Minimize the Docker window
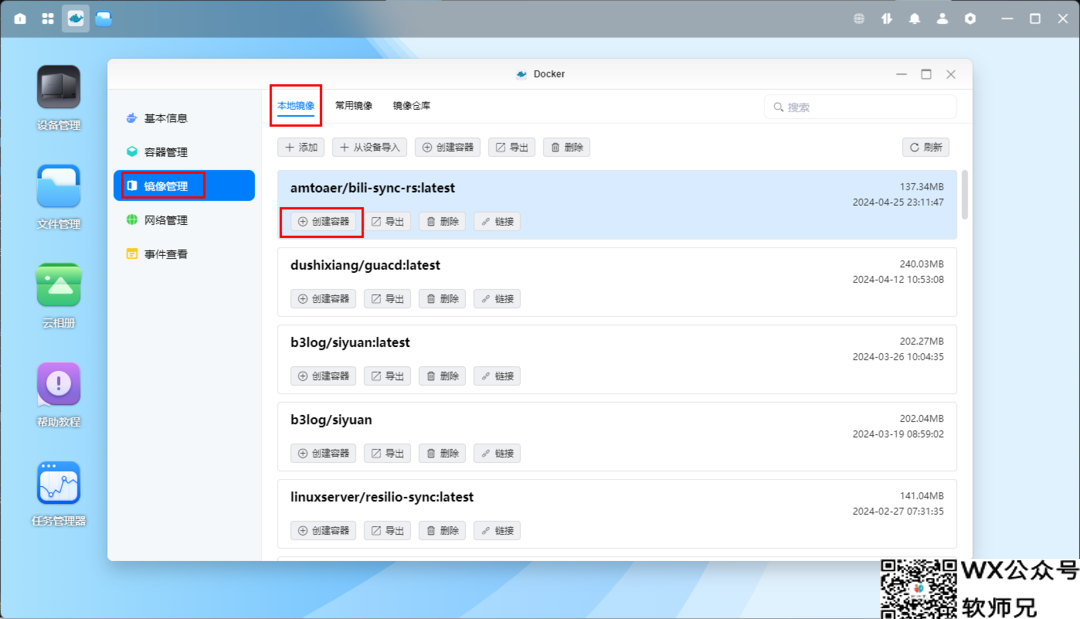This screenshot has width=1080, height=619. pyautogui.click(x=901, y=74)
